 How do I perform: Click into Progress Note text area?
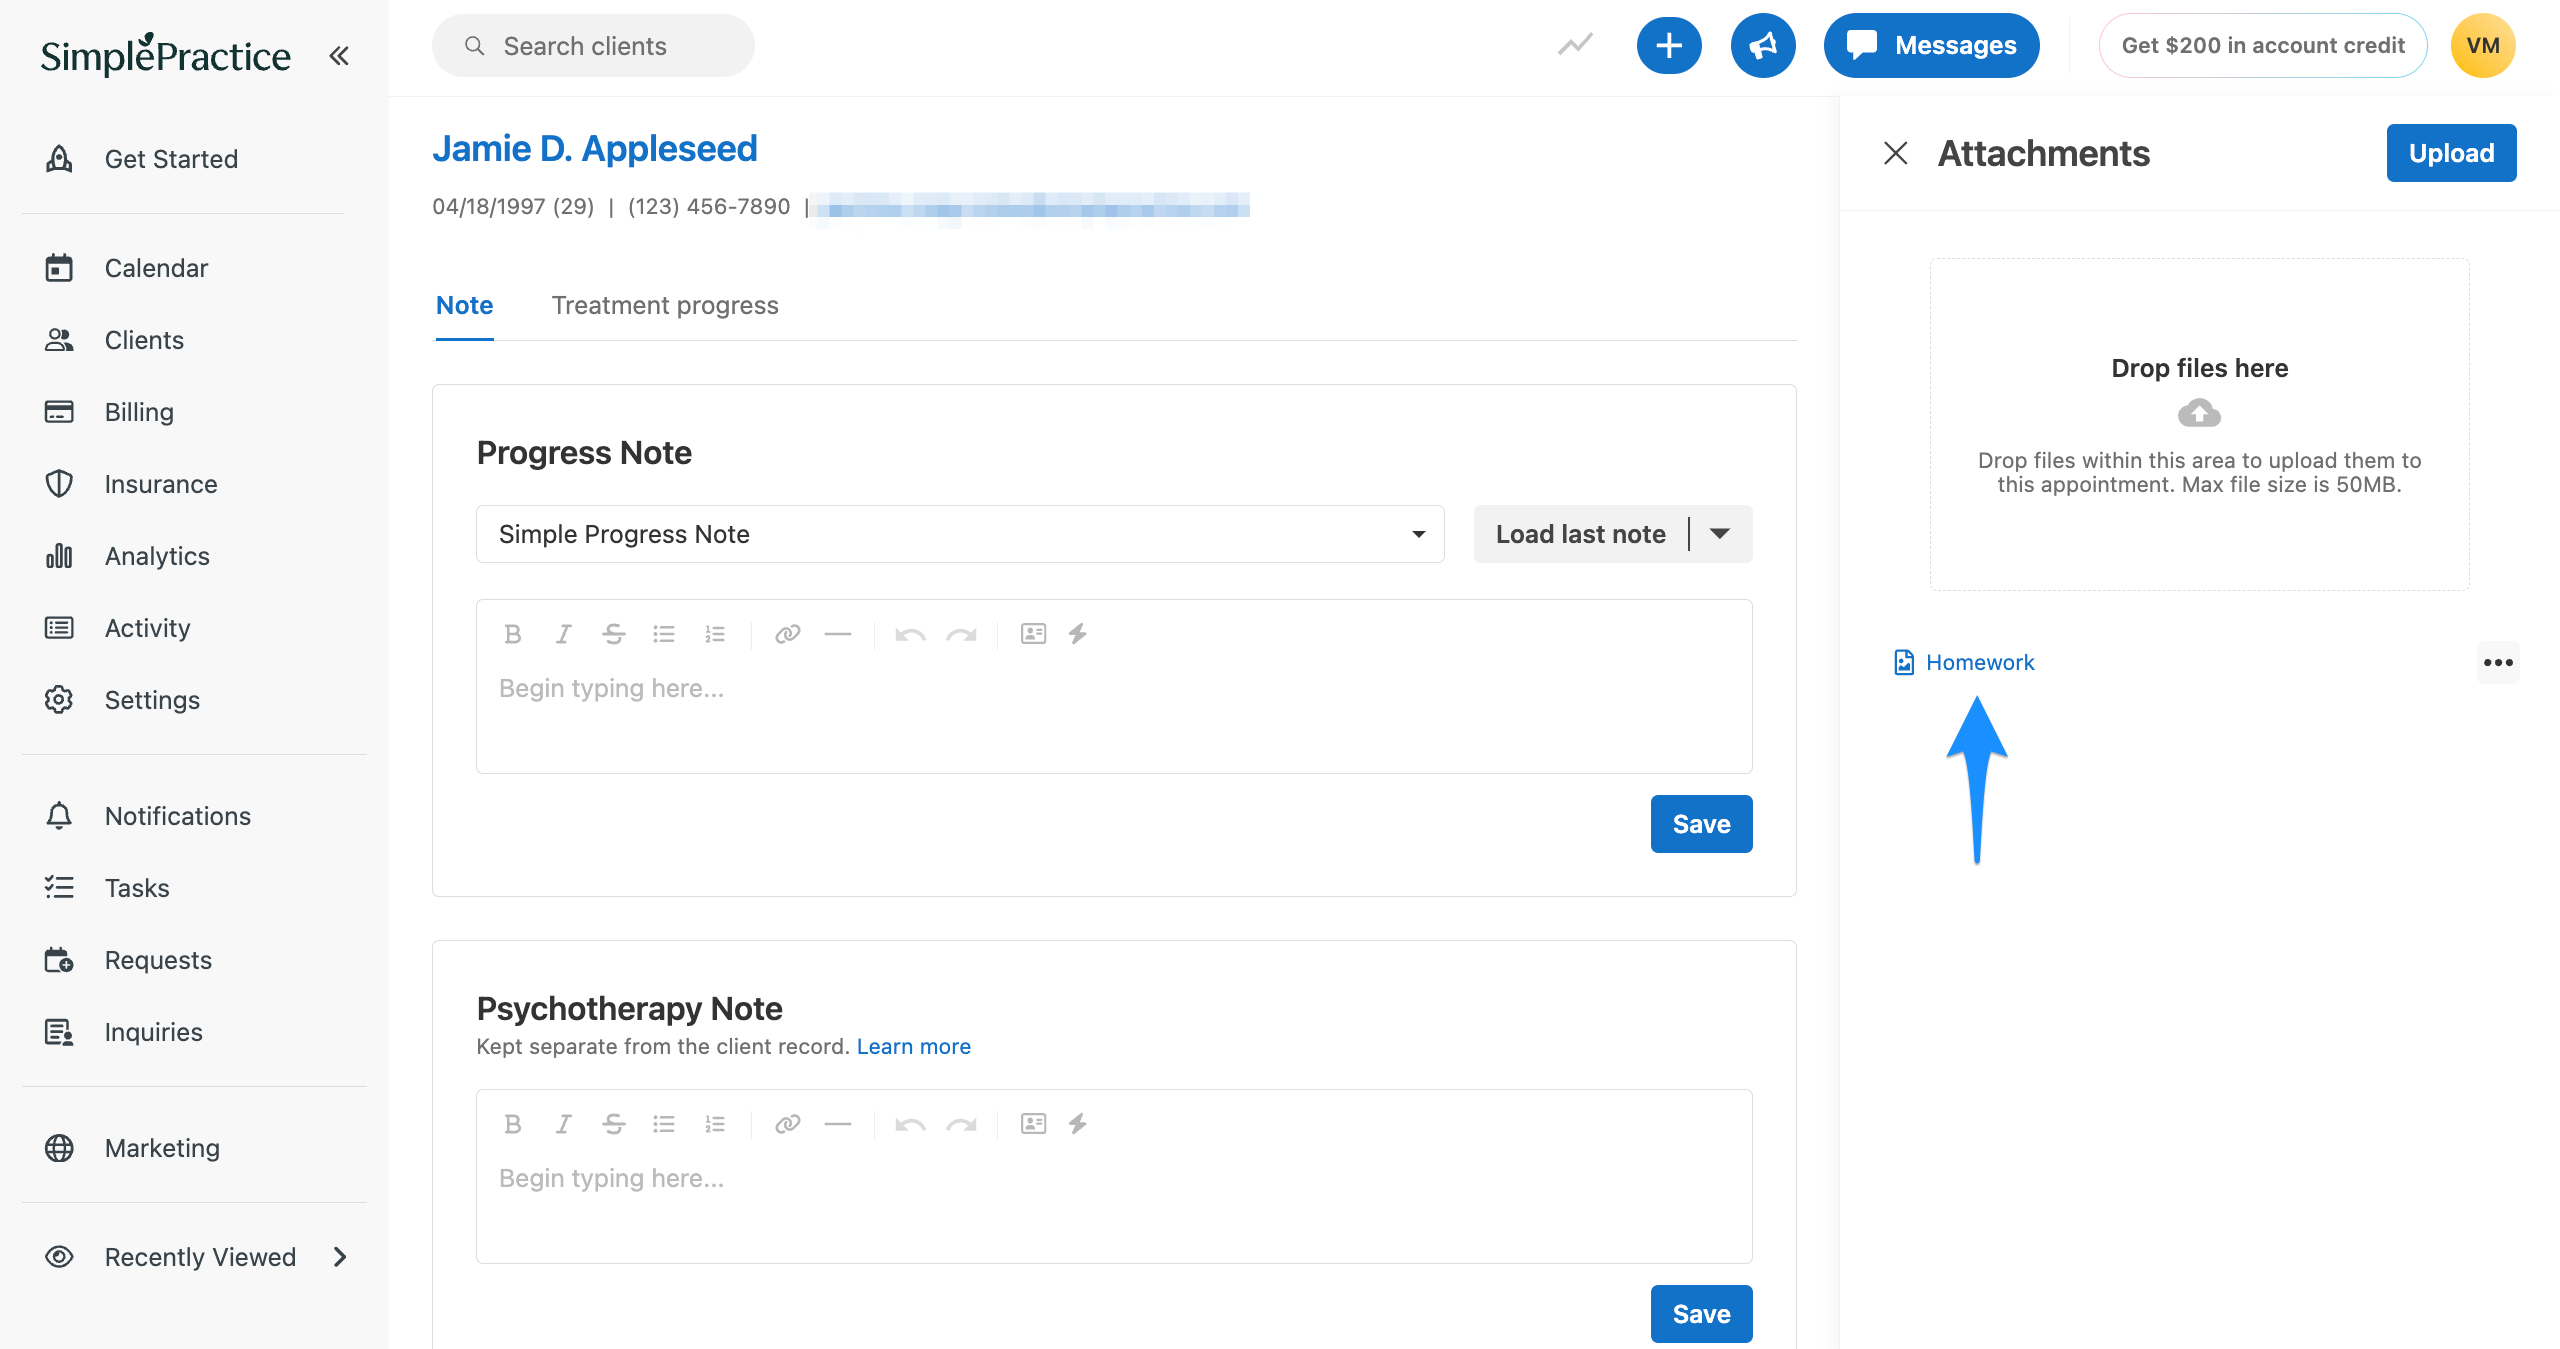1114,715
